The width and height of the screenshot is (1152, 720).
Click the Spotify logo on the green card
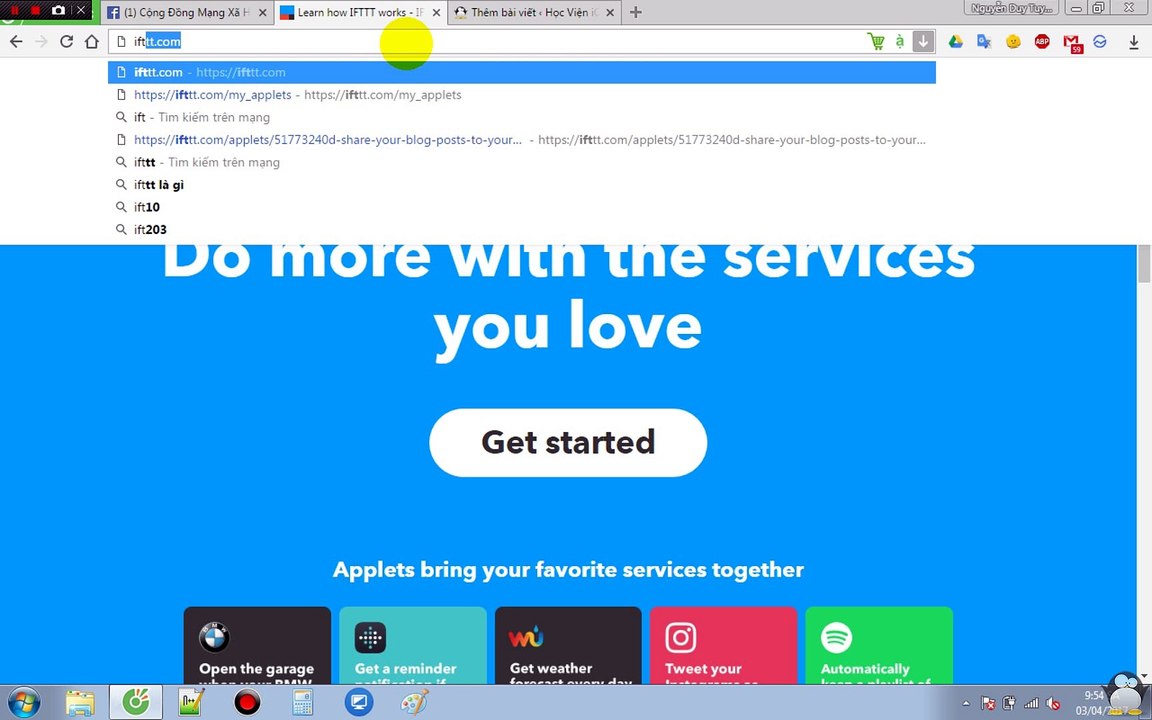coord(836,637)
